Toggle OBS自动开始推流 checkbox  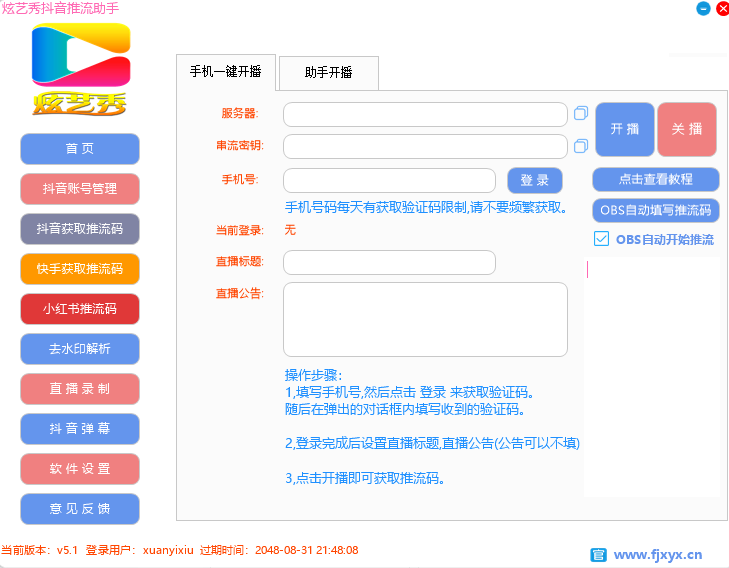[x=601, y=239]
